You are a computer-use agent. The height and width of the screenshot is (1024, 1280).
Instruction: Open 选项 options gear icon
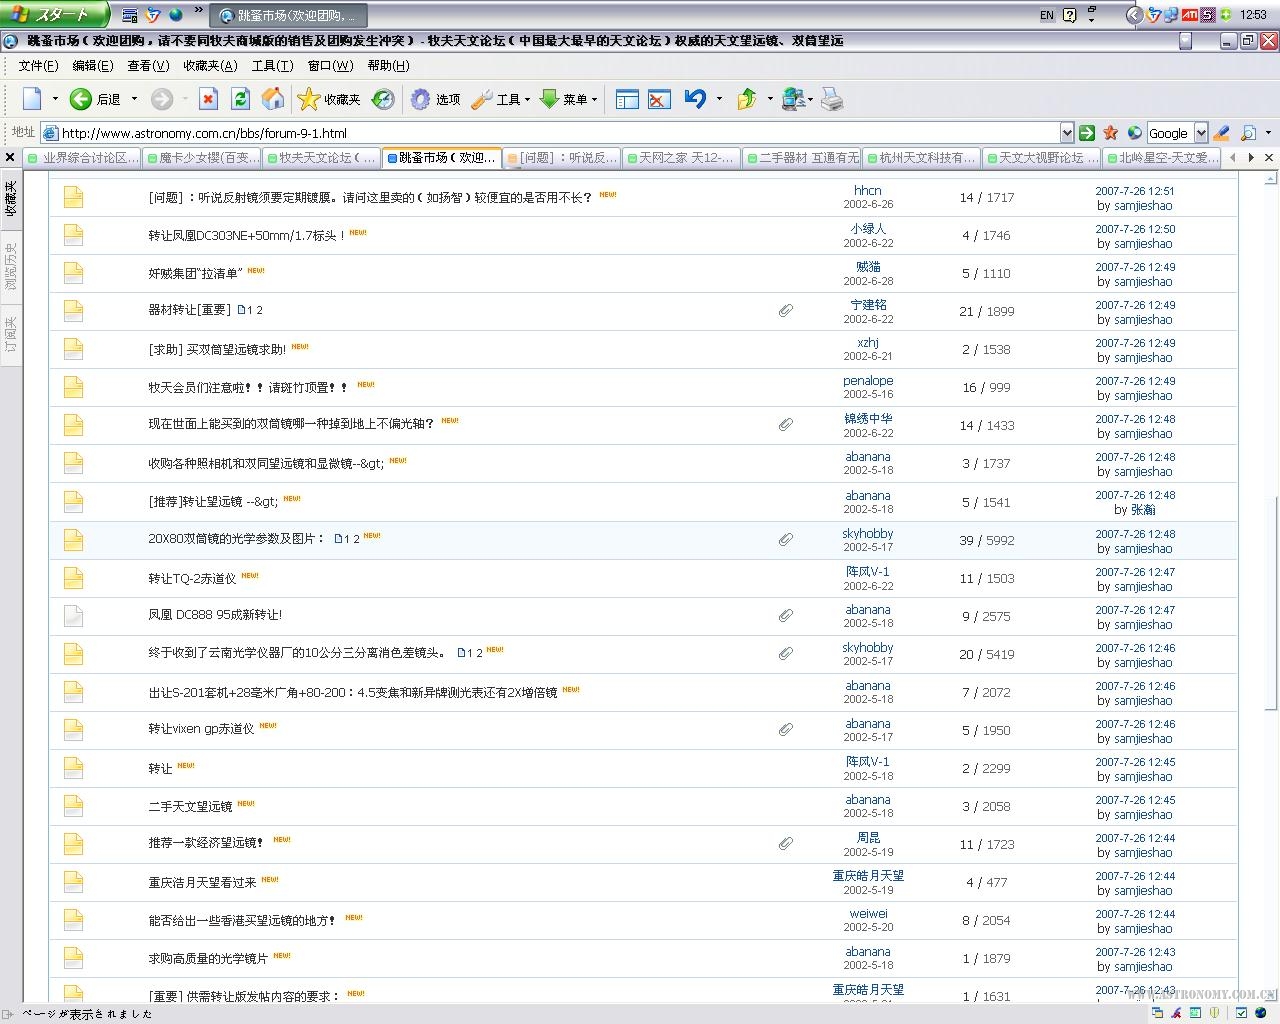coord(435,99)
